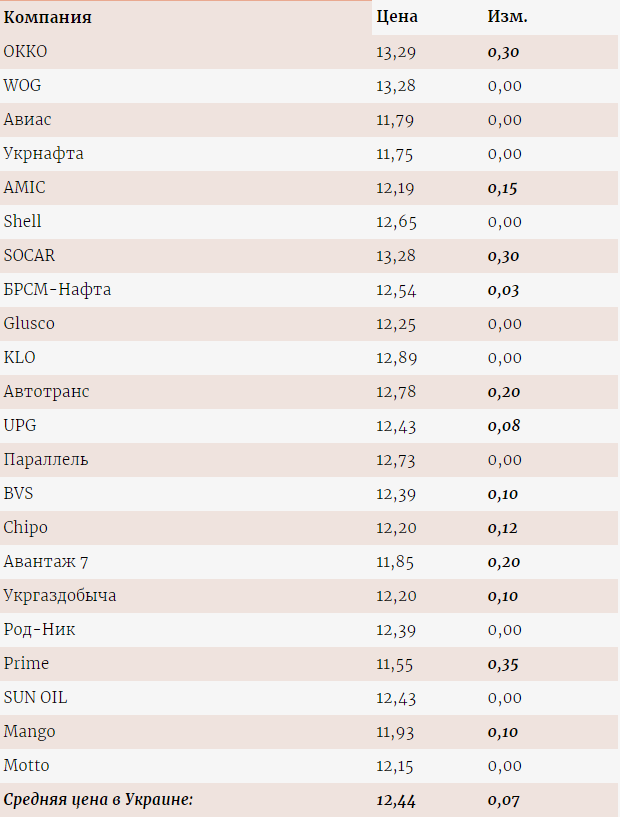This screenshot has width=620, height=817.
Task: Select the Shell company row
Action: (x=309, y=222)
